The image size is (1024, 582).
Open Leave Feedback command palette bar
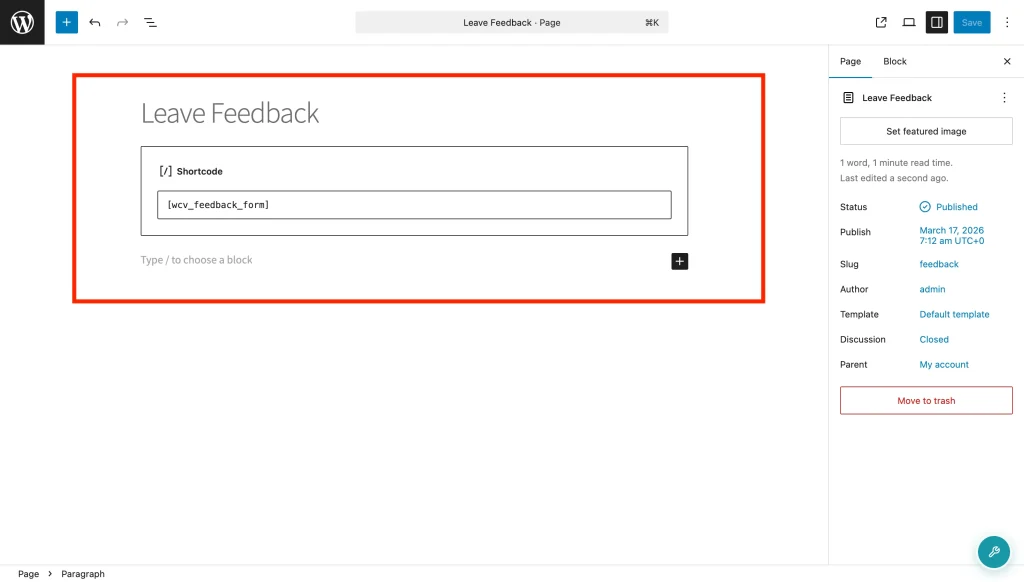coord(512,22)
